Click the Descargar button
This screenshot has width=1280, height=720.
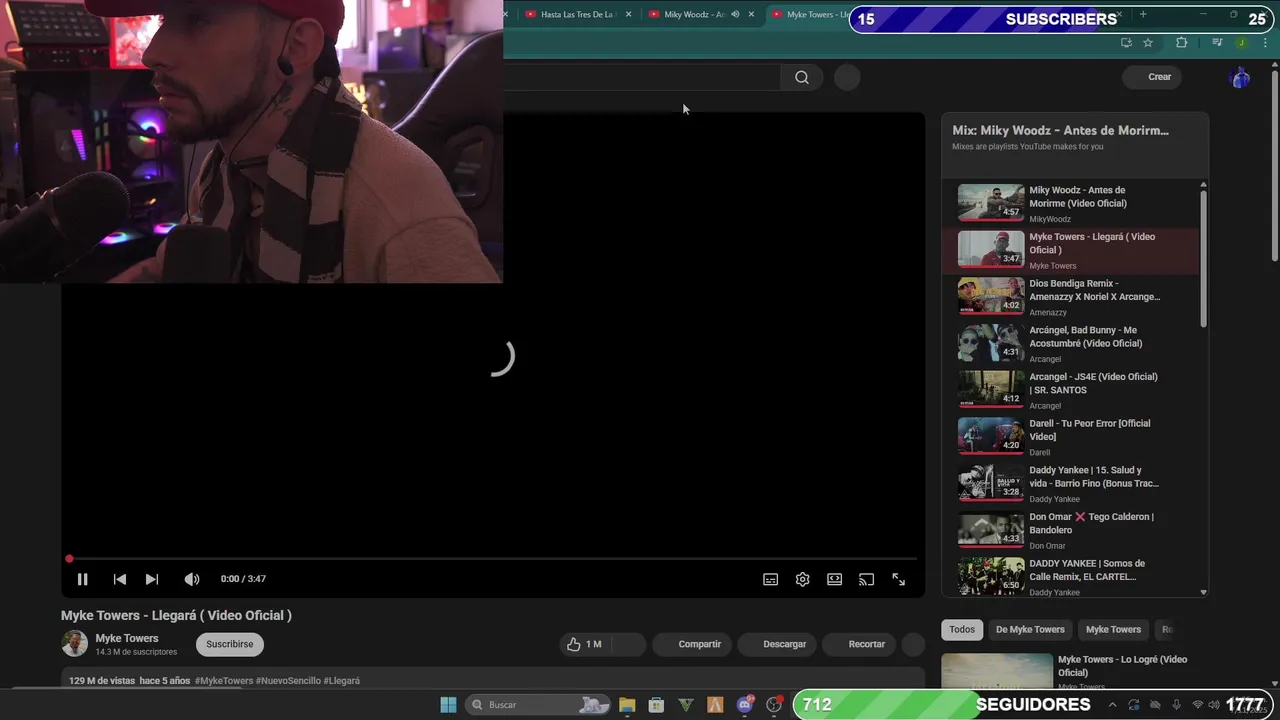776,644
